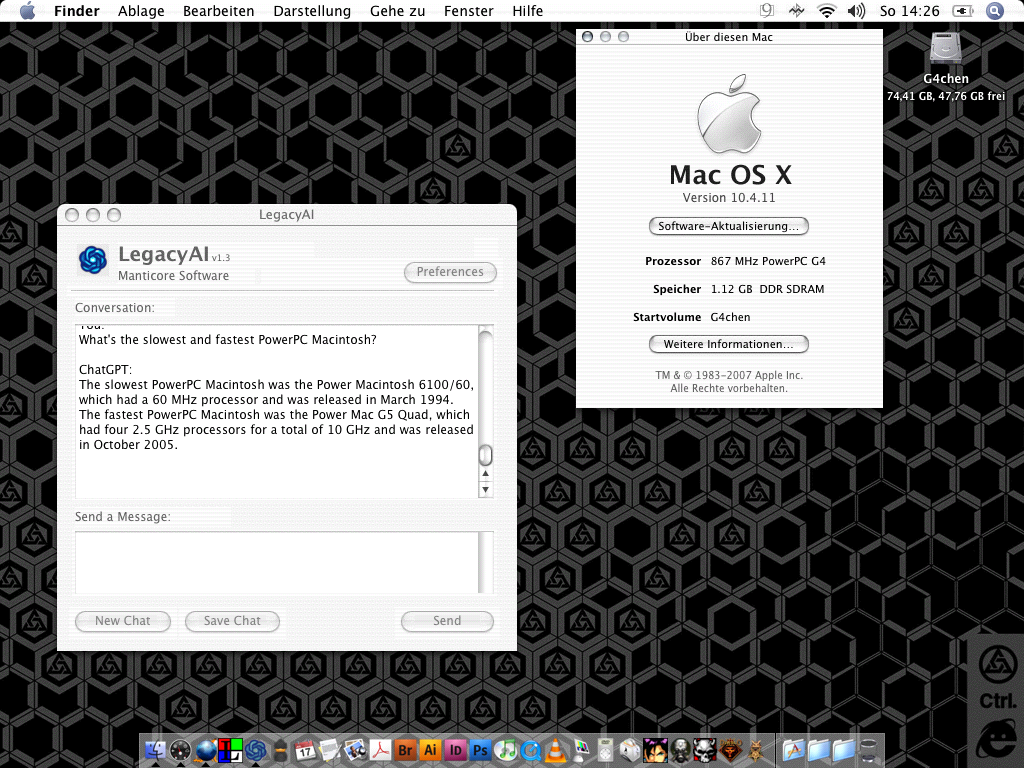This screenshot has height=768, width=1024.
Task: Click the 'Manticore Software' text in LegacyAI
Action: click(x=174, y=276)
